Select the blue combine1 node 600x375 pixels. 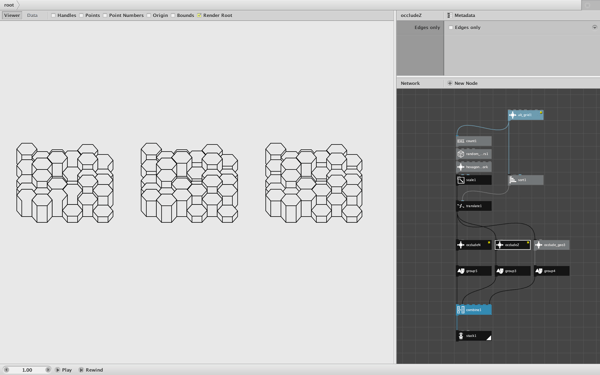tap(474, 310)
